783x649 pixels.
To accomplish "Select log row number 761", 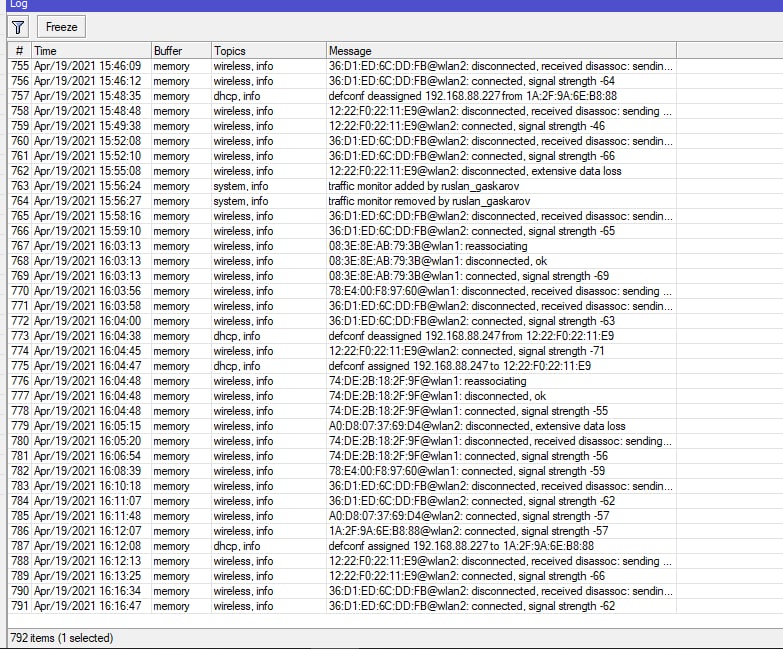I will click(x=342, y=156).
